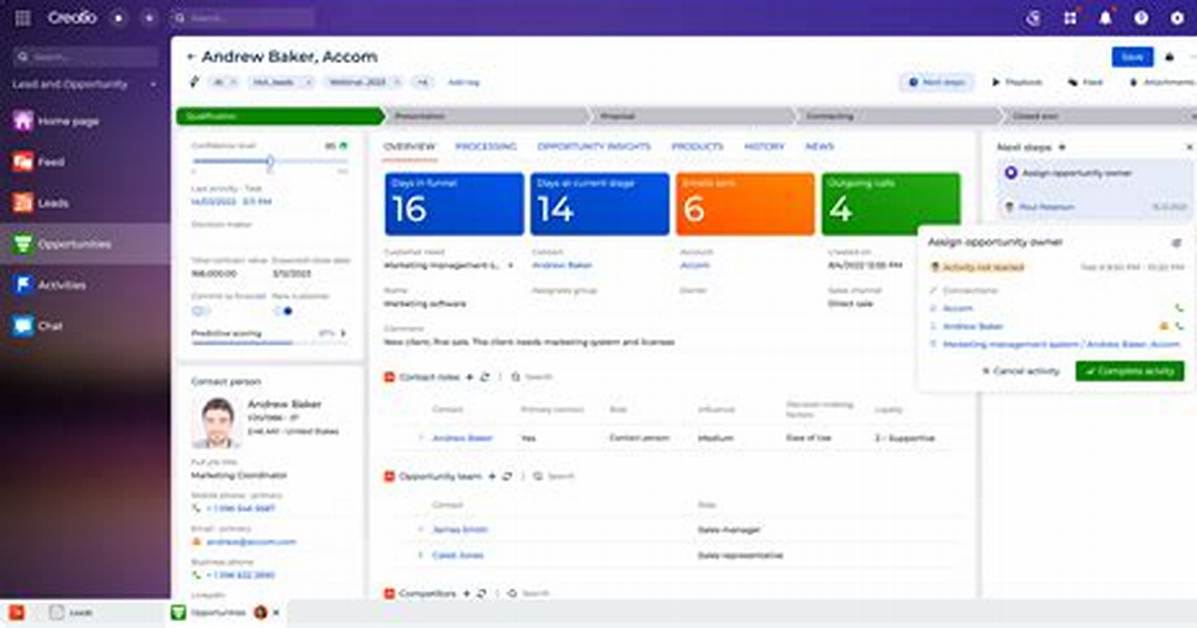Viewport: 1197px width, 628px height.
Task: Switch to the News tab
Action: coord(820,147)
